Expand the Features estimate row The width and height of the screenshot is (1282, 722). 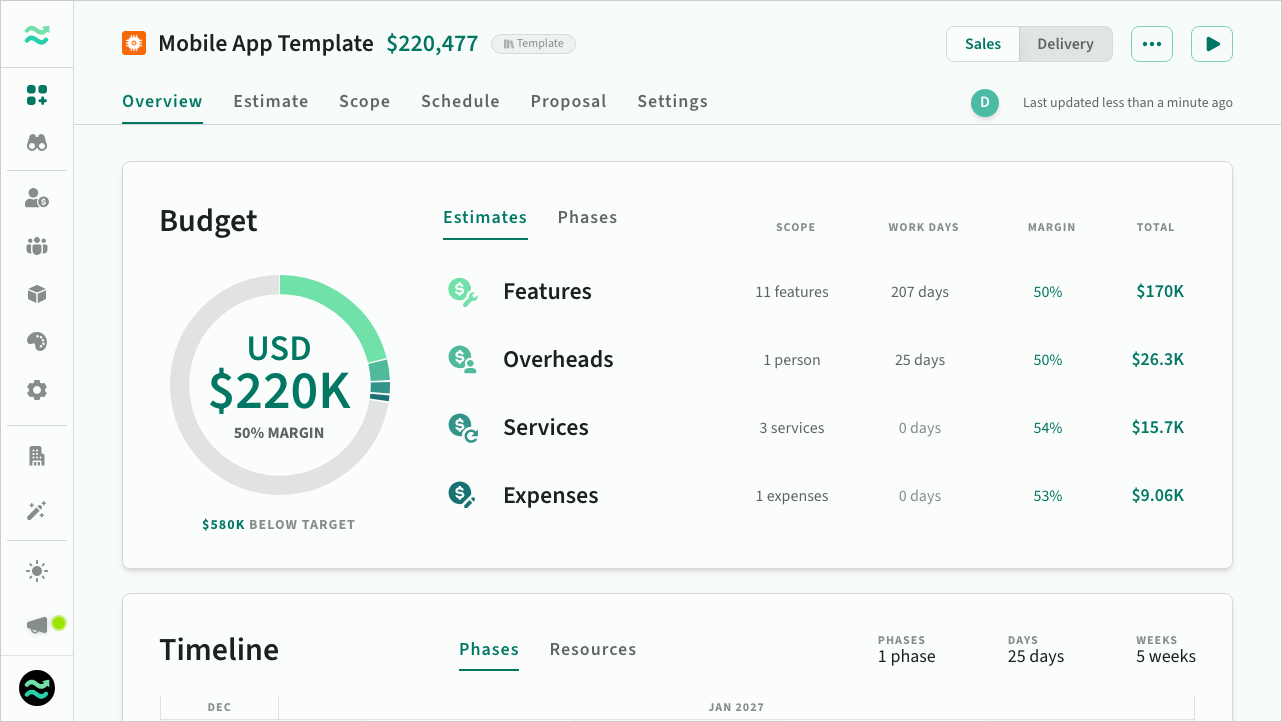coord(547,292)
